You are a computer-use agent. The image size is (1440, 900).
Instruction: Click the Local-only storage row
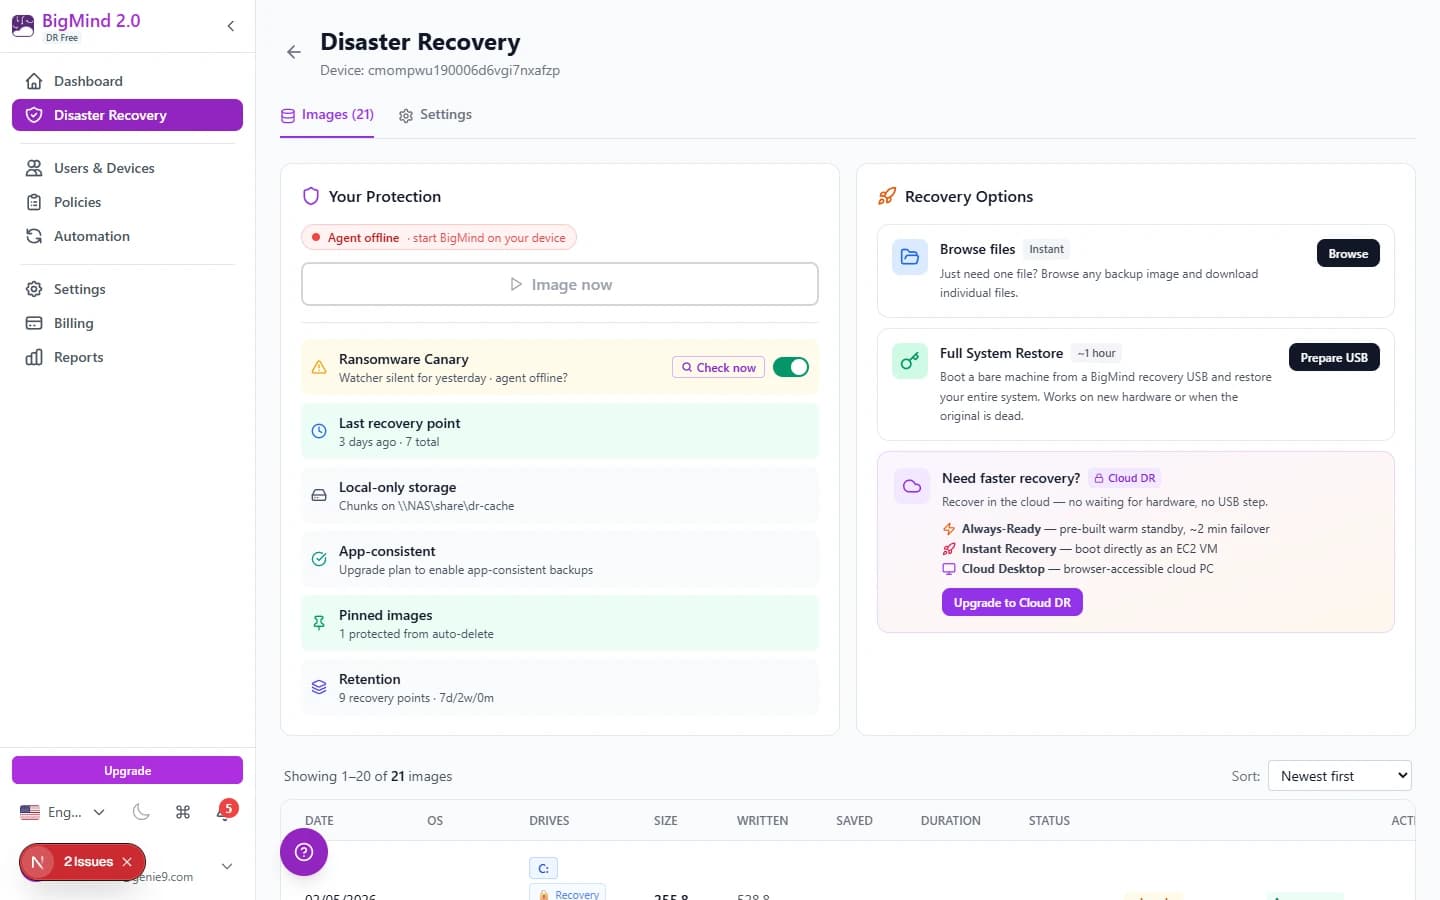point(560,495)
